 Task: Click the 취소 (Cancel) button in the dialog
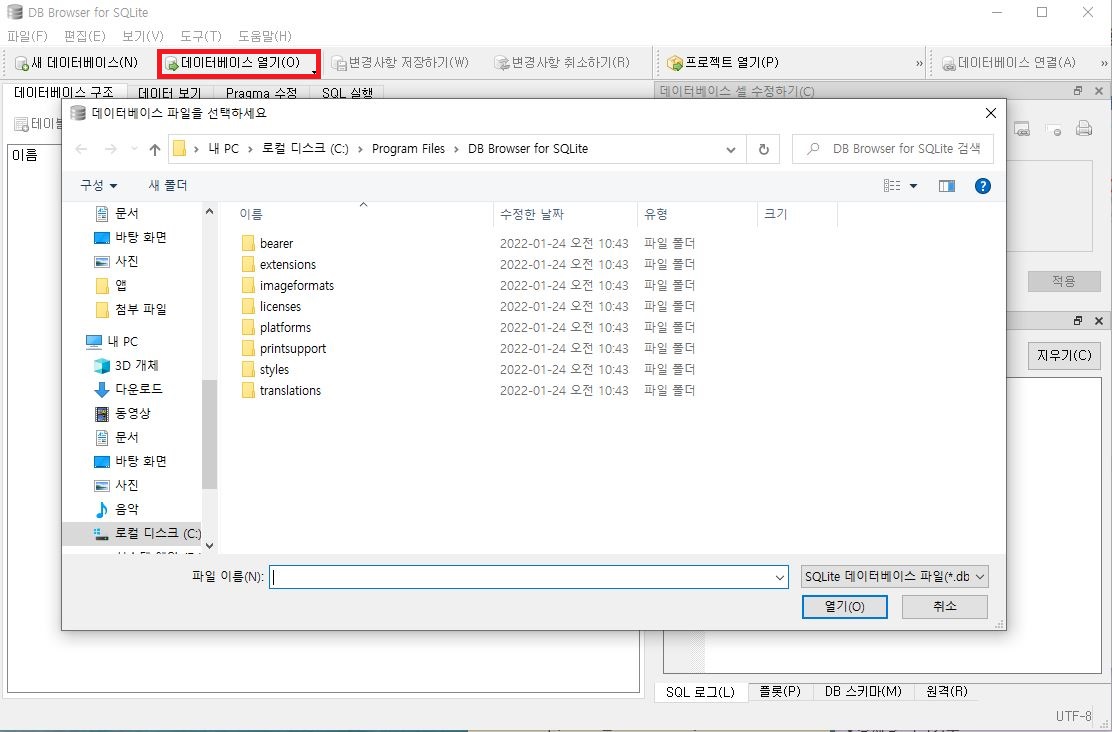tap(945, 606)
